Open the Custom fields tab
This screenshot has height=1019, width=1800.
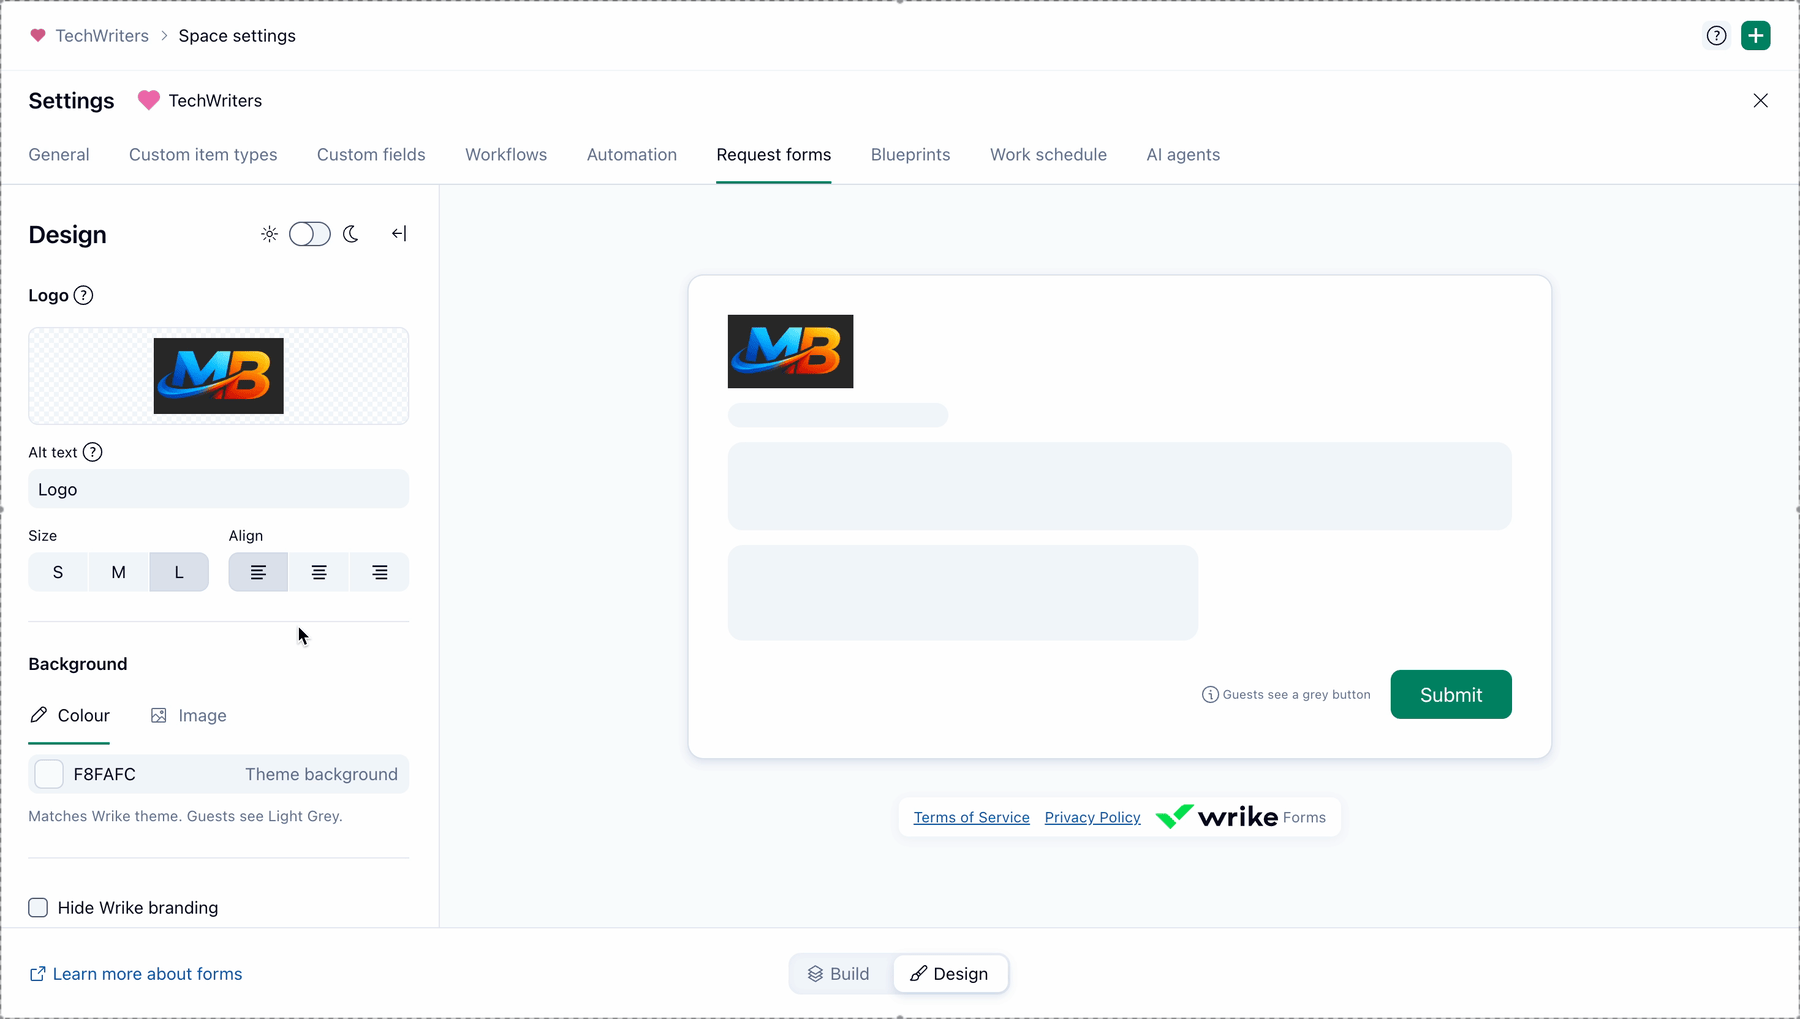tap(371, 155)
